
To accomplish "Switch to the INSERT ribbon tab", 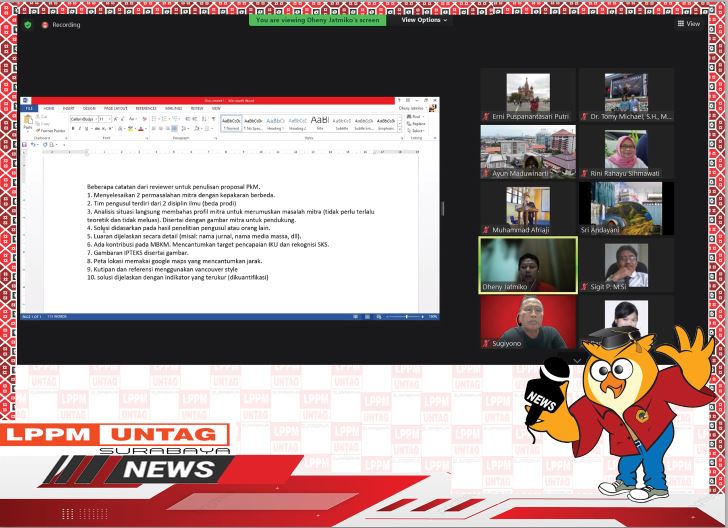I will click(x=69, y=108).
